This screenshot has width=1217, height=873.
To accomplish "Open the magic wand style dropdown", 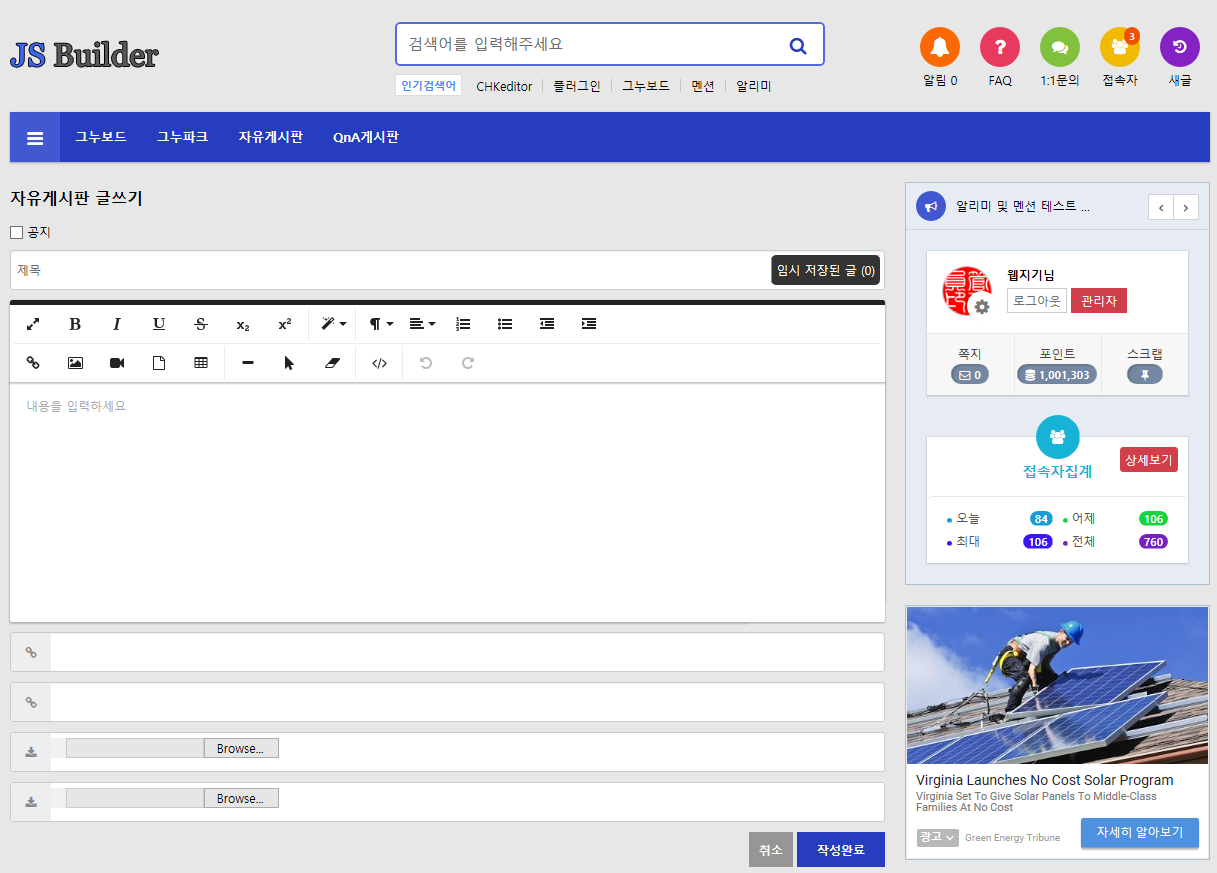I will (x=333, y=324).
